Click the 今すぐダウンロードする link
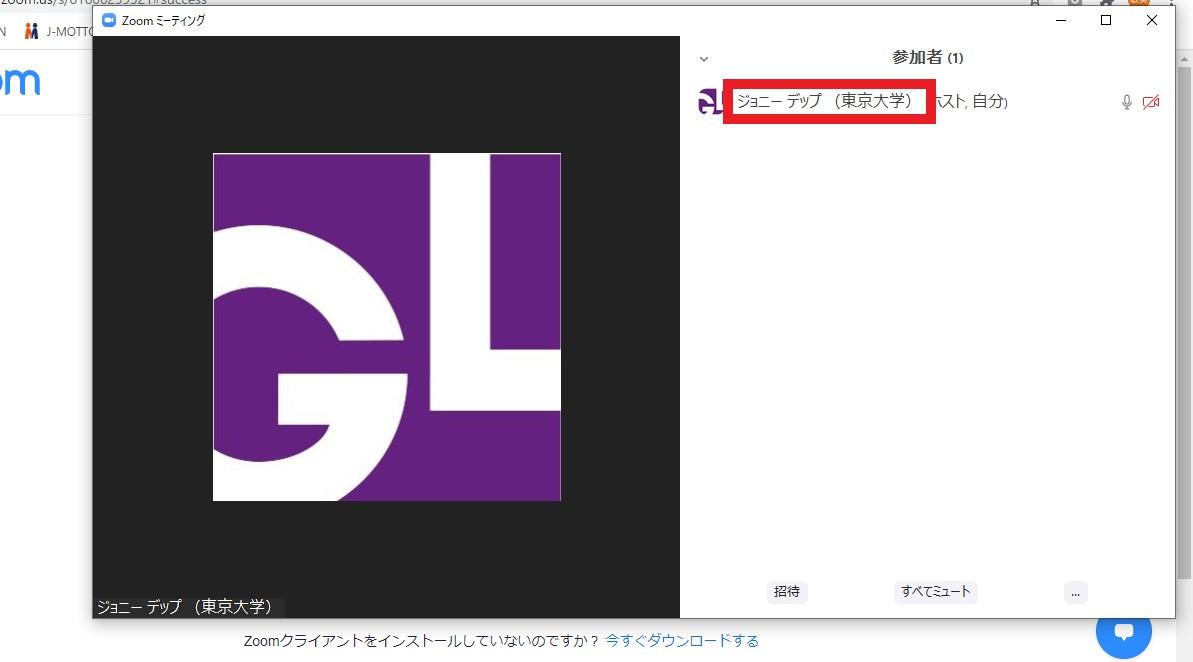 click(682, 641)
